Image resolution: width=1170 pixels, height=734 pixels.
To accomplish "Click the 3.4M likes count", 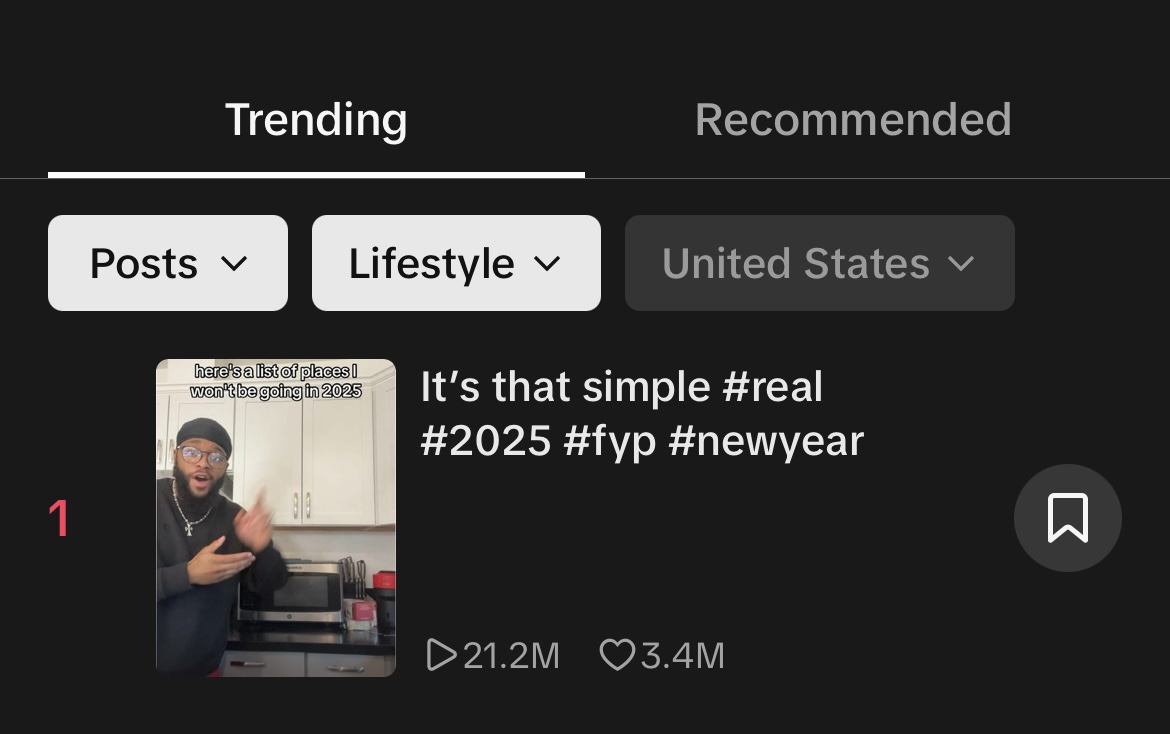I will 682,656.
